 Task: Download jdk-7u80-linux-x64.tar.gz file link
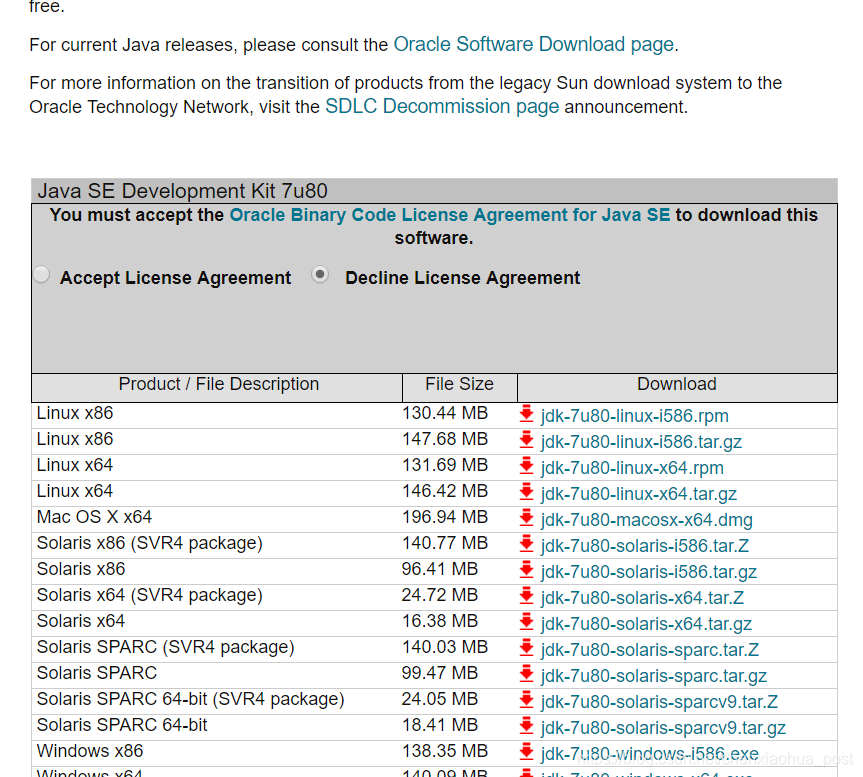coord(639,494)
